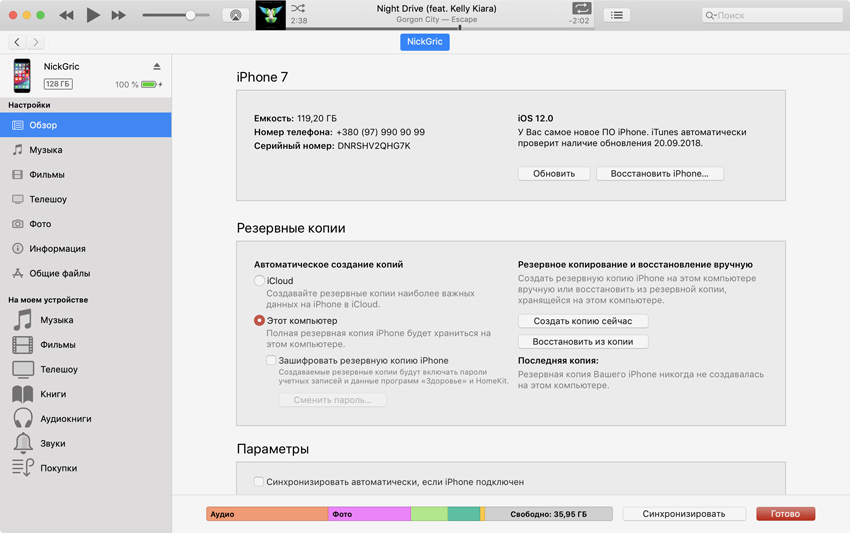Toggle the repeat icon
This screenshot has width=850, height=533.
[581, 8]
